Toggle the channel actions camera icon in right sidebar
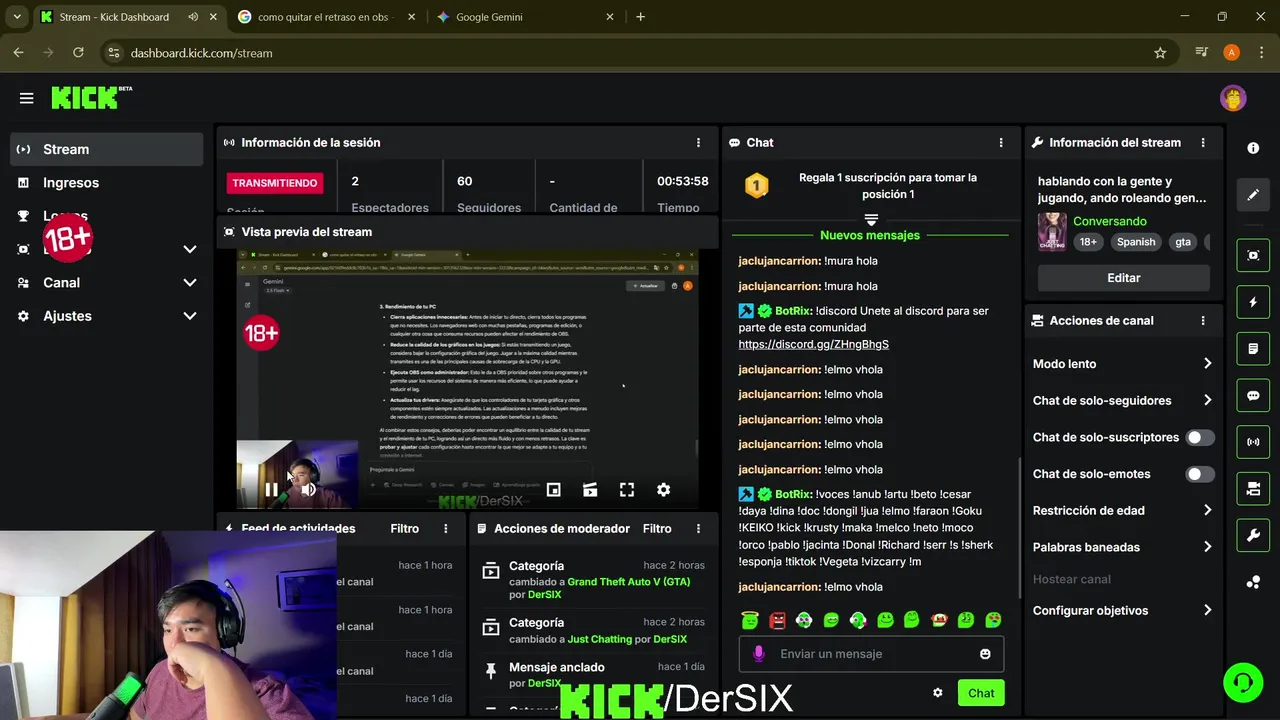Screen dimensions: 1280x720 tap(1253, 488)
